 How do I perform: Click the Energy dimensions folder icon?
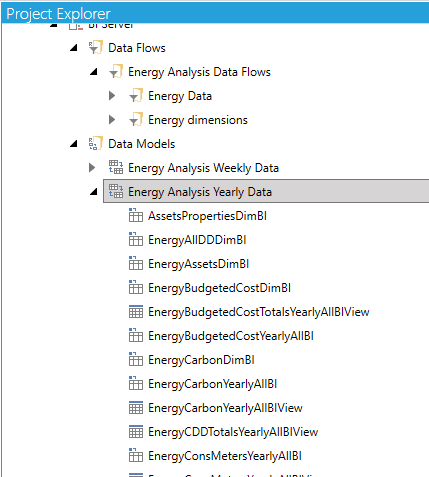pos(136,120)
